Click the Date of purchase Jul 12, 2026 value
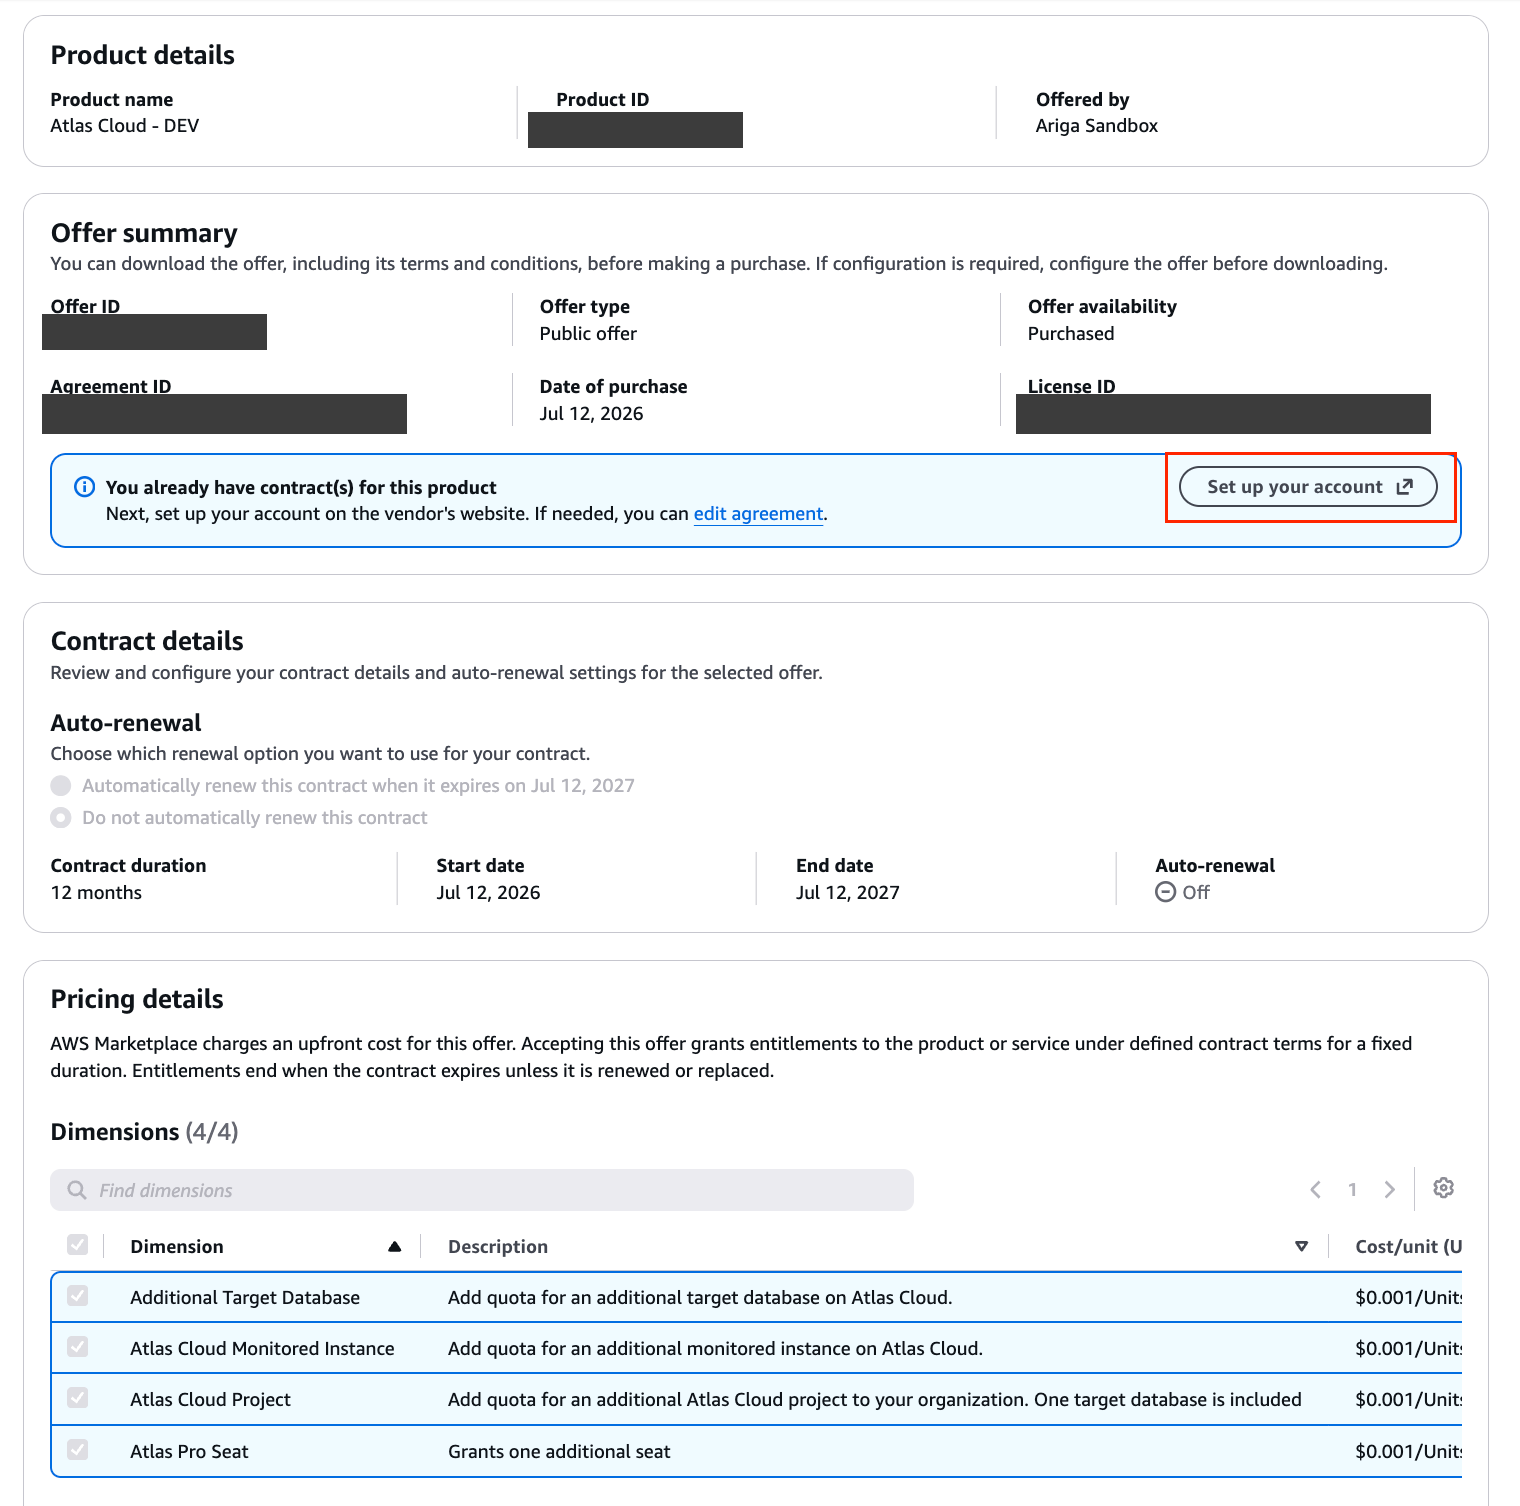1520x1506 pixels. click(x=591, y=413)
